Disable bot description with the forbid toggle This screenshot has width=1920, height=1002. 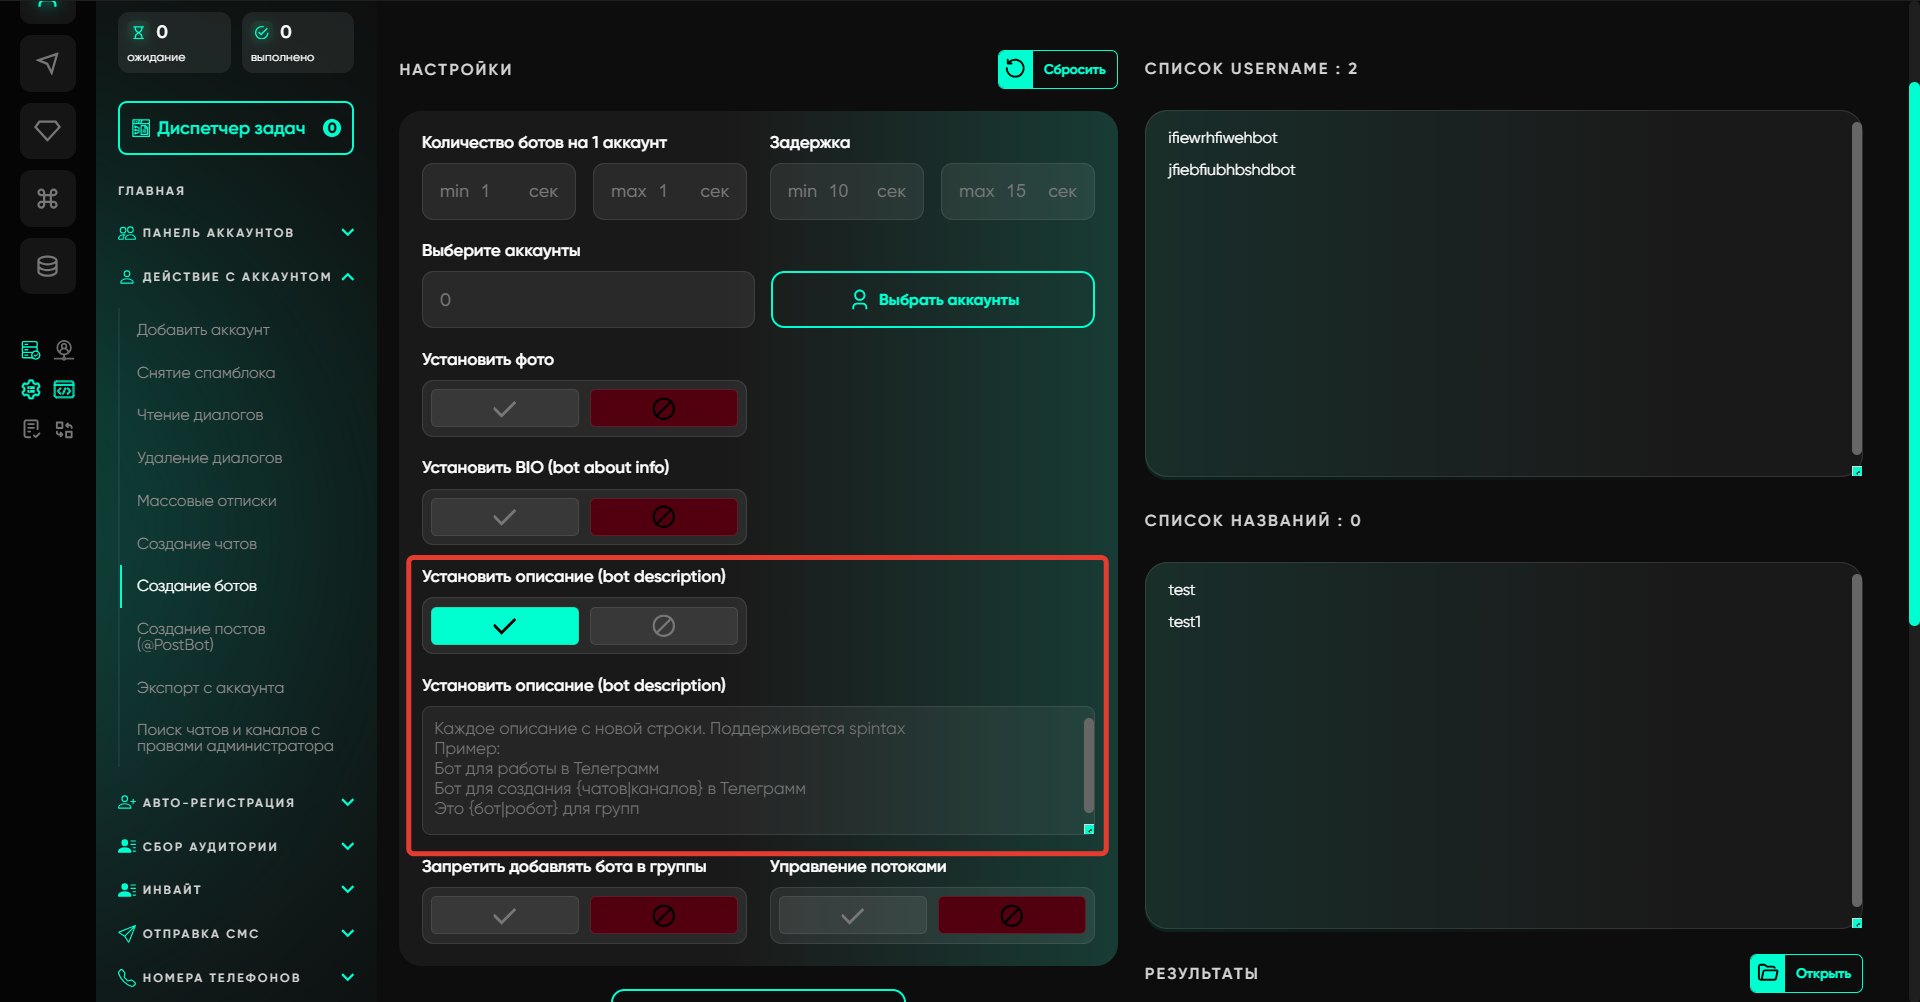point(663,626)
